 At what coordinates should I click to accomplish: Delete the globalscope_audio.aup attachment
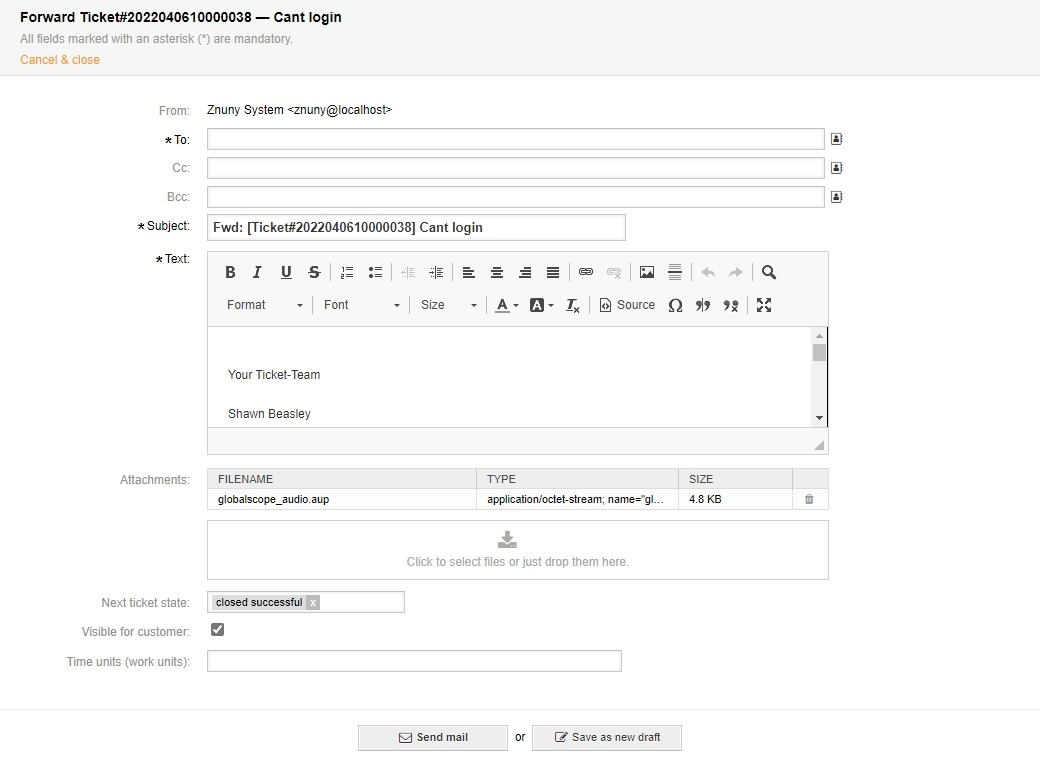click(x=809, y=499)
